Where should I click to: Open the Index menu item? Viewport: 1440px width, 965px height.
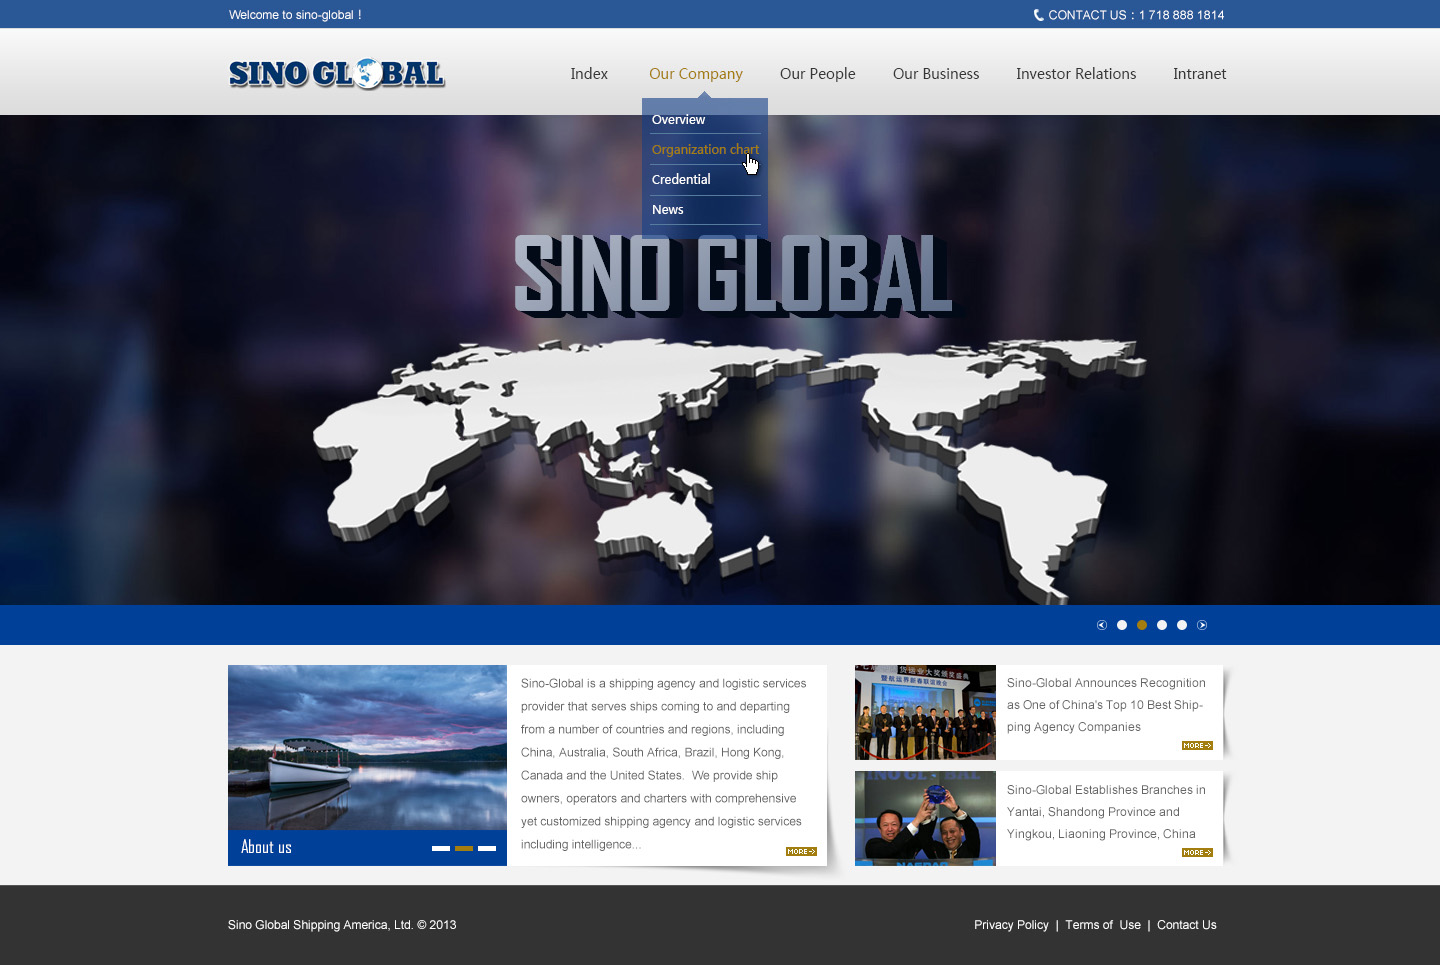(589, 74)
